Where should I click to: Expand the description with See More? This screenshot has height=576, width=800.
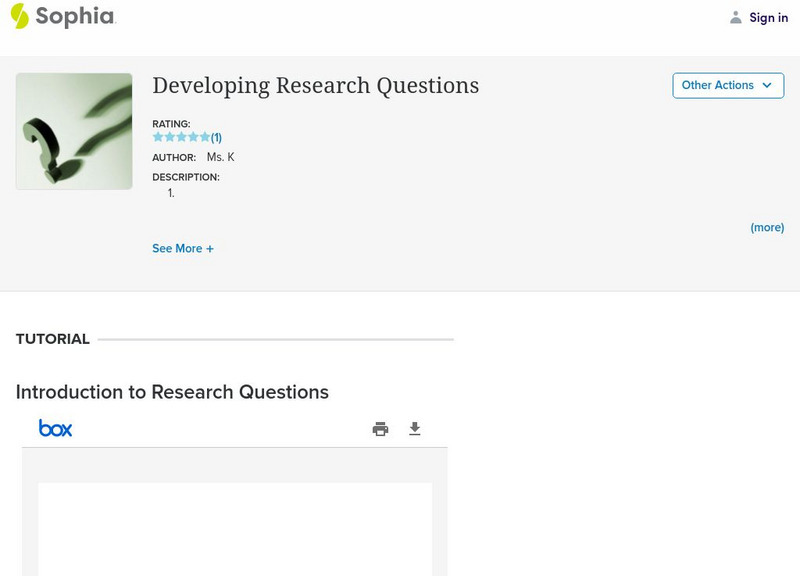click(183, 248)
